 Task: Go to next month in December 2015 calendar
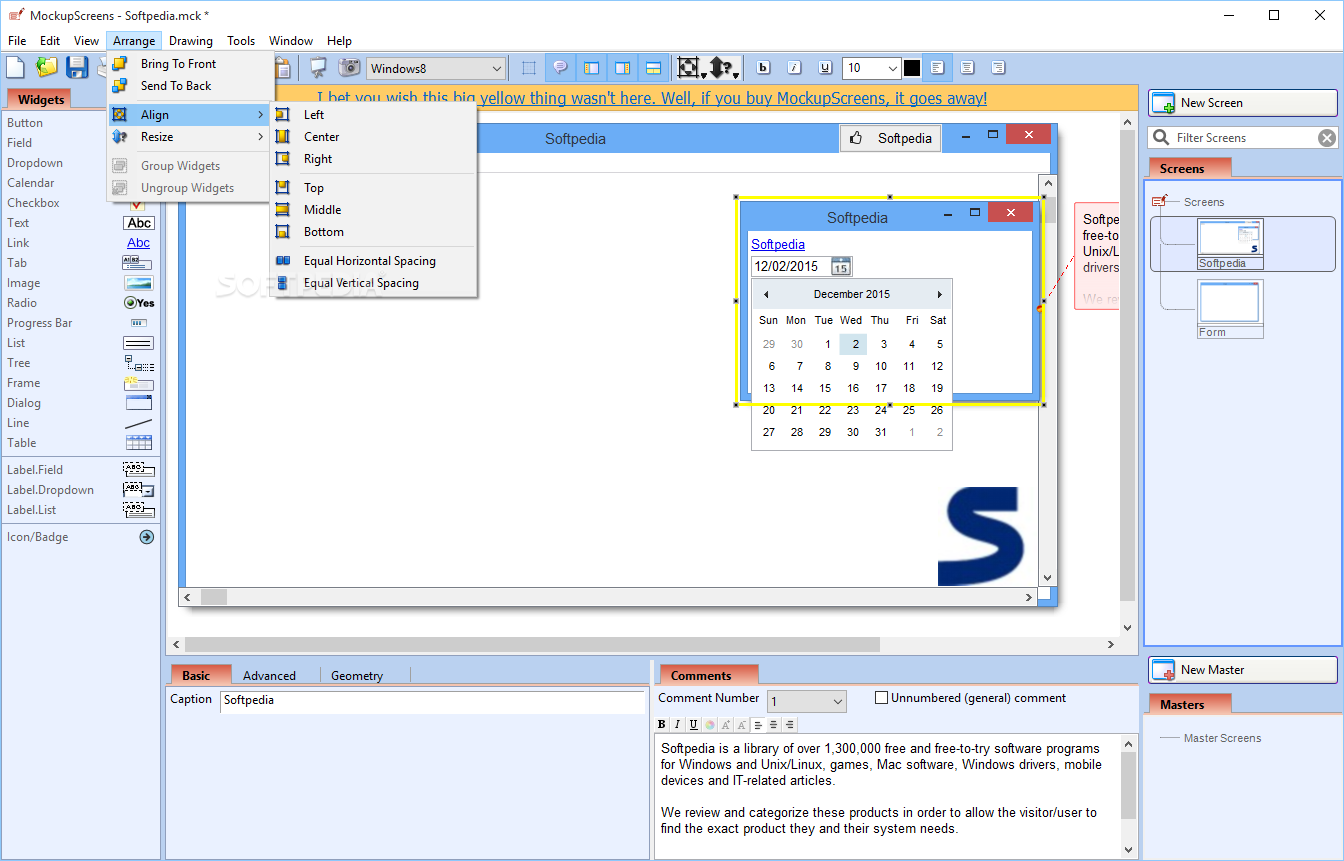(939, 295)
